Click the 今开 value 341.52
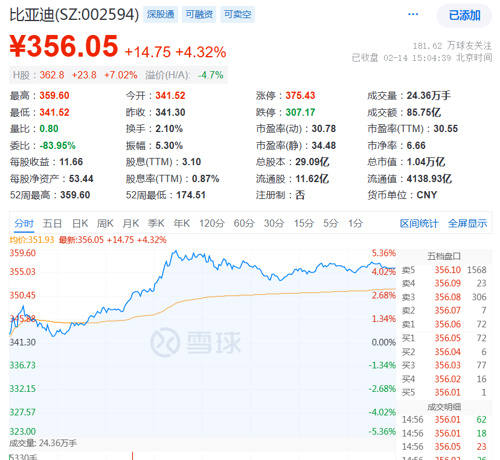 (x=170, y=96)
